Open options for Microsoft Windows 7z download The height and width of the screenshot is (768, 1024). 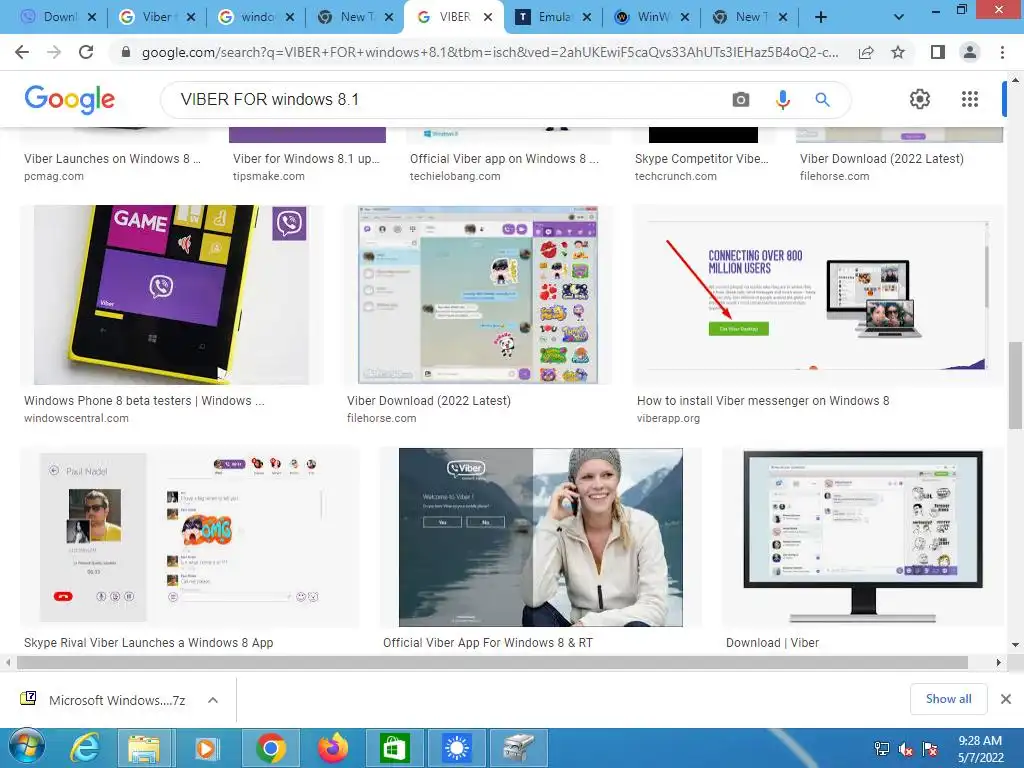[212, 700]
